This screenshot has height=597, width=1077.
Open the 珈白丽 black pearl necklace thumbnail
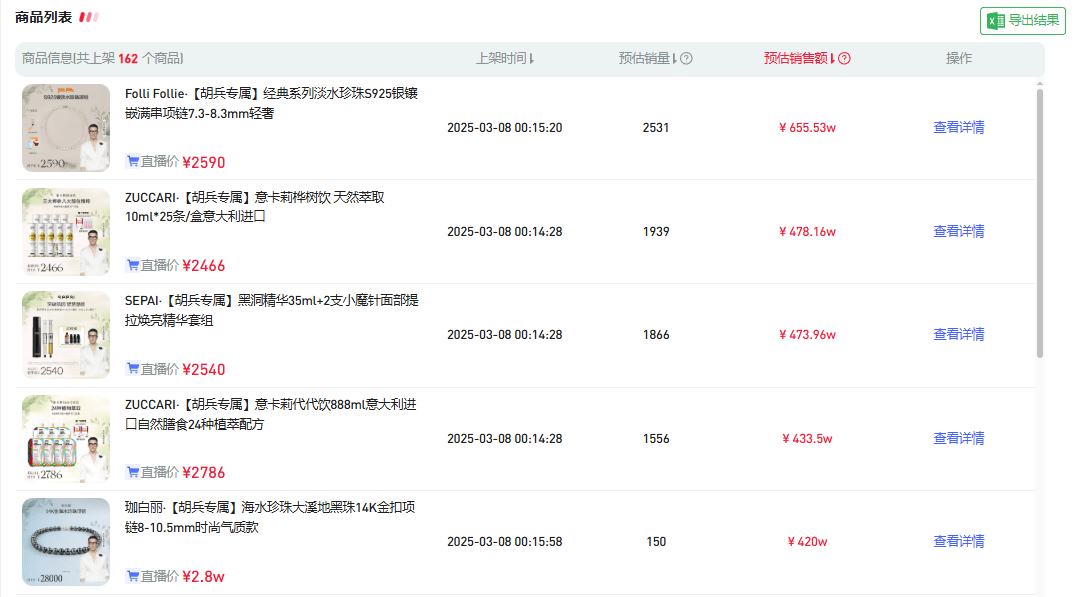66,542
